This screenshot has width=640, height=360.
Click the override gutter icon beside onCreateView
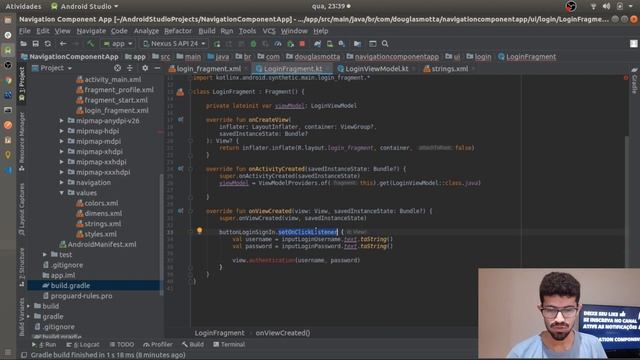[180, 120]
